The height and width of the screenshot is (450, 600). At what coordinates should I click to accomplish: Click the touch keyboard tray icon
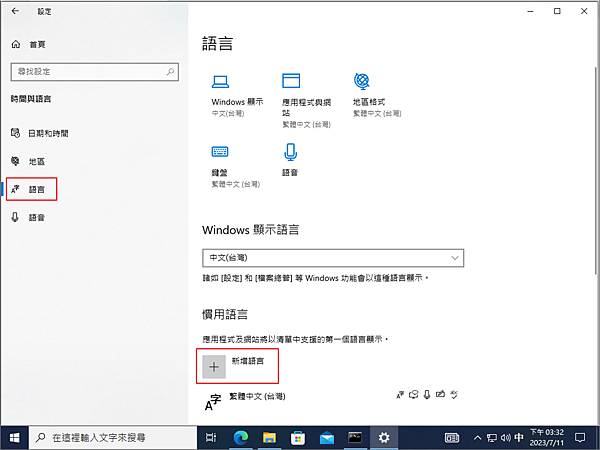452,437
